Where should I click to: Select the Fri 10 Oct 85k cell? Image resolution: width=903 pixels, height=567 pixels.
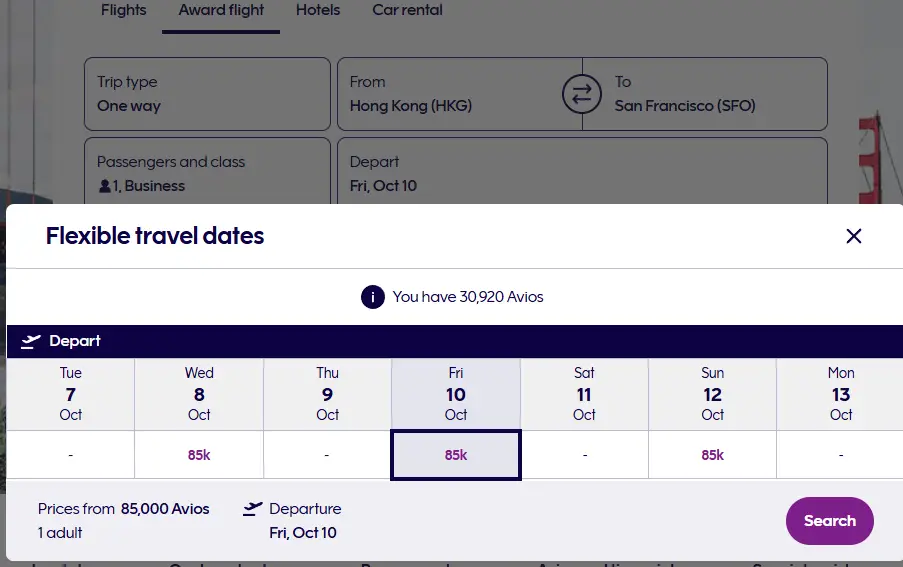pyautogui.click(x=456, y=455)
